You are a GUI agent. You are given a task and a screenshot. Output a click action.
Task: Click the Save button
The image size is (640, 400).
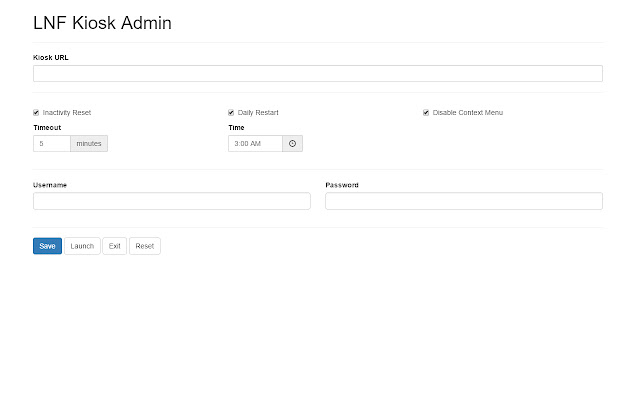[47, 246]
